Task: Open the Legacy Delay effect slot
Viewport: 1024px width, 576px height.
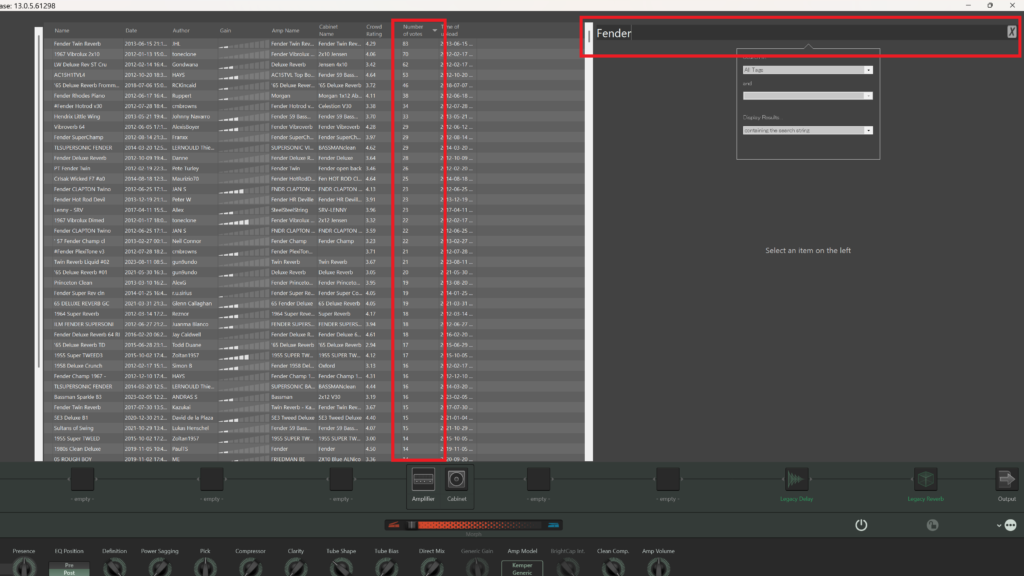Action: [x=798, y=479]
